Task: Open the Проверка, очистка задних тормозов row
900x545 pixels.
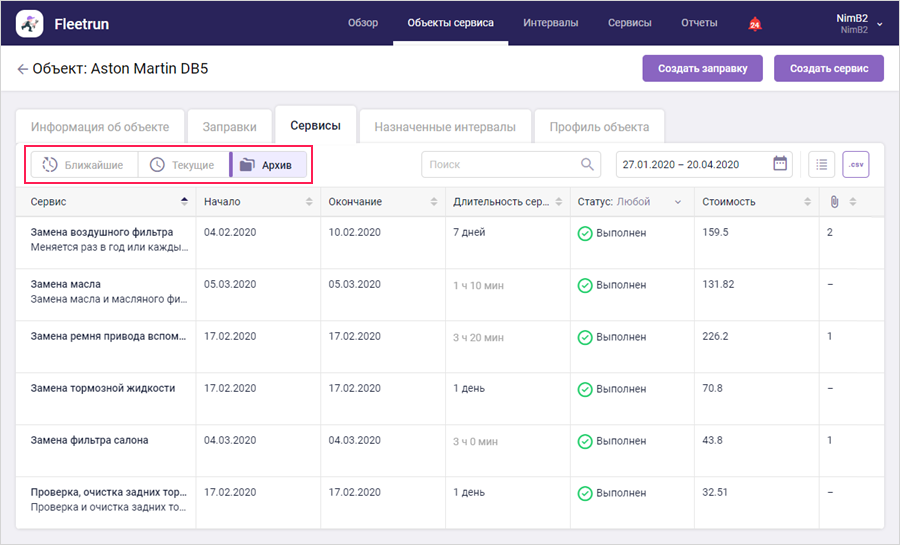Action: (449, 503)
